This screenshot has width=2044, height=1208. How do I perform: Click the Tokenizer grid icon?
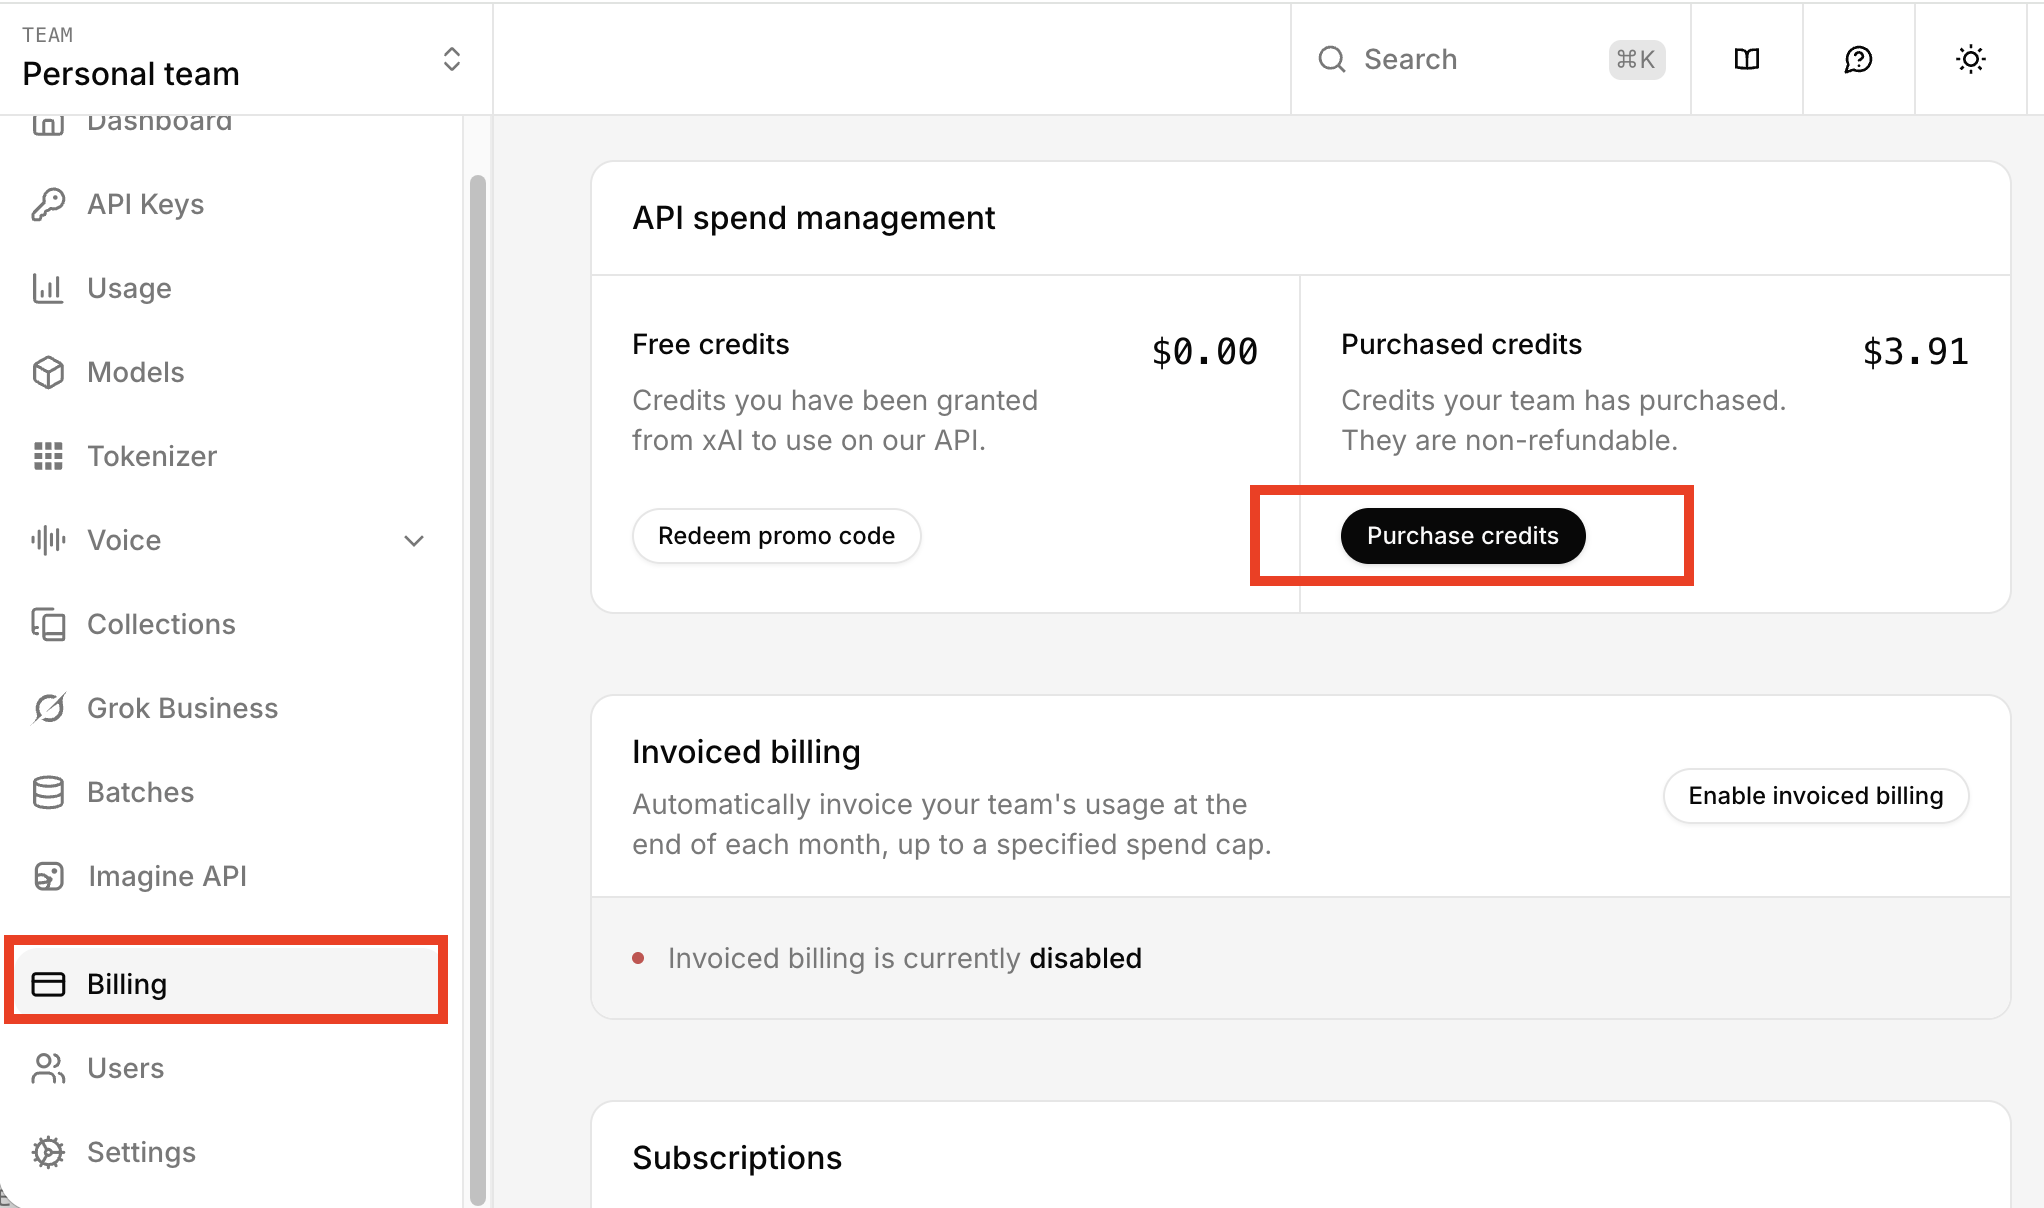pyautogui.click(x=48, y=456)
